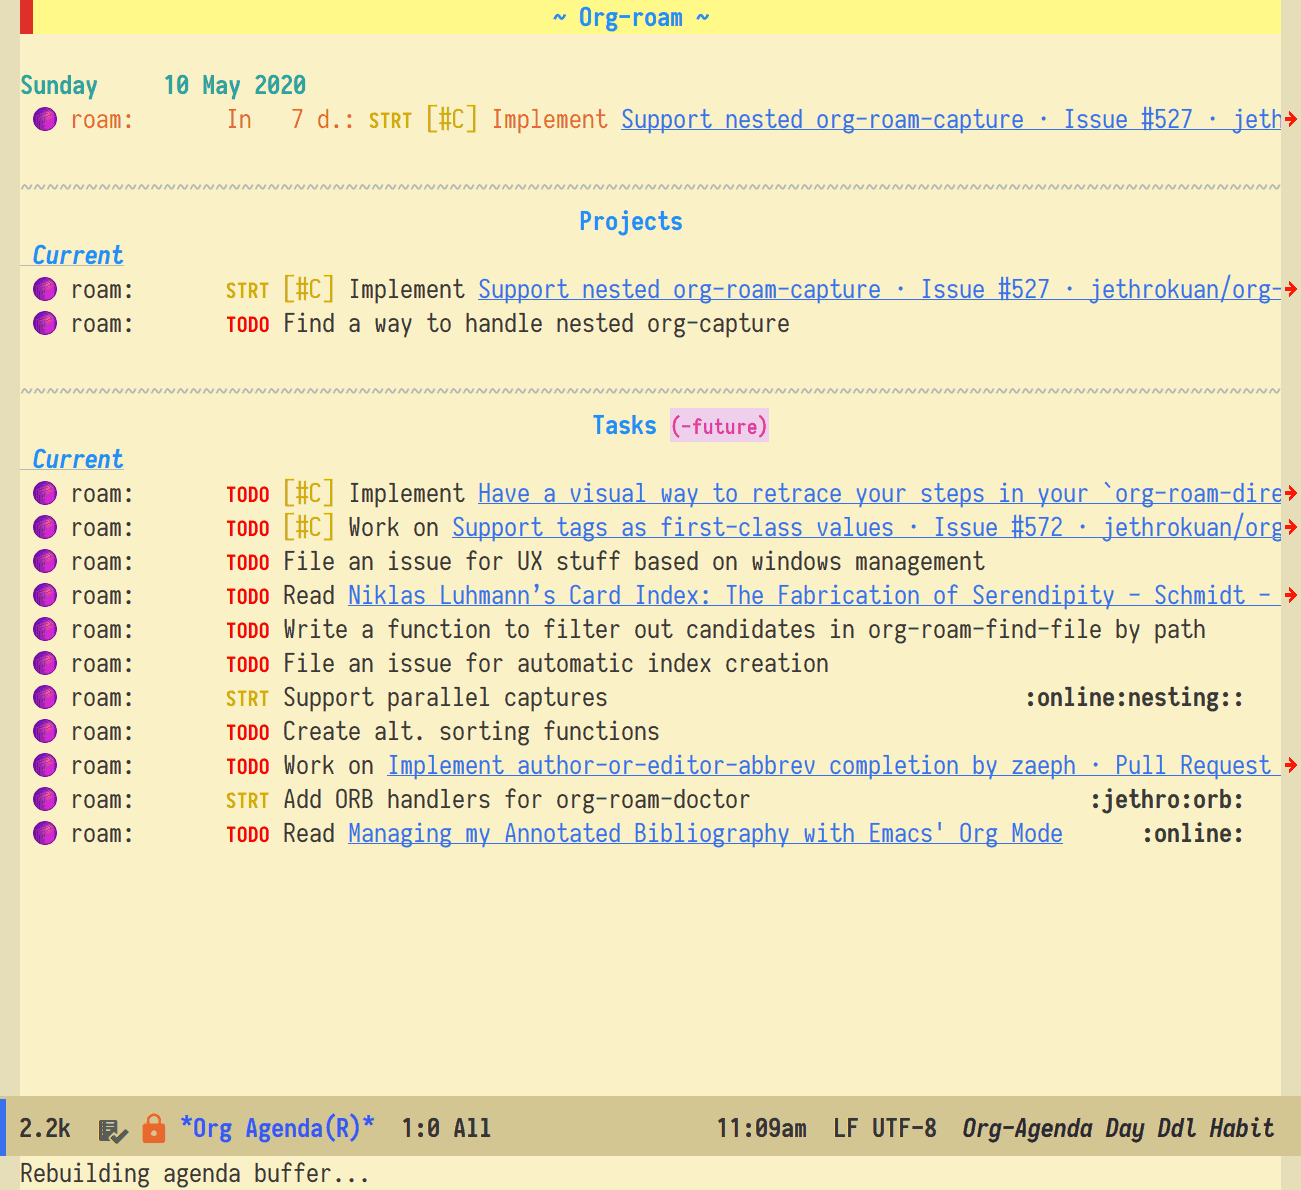Open the Niklas Luhmann's Card Index link

(x=814, y=596)
